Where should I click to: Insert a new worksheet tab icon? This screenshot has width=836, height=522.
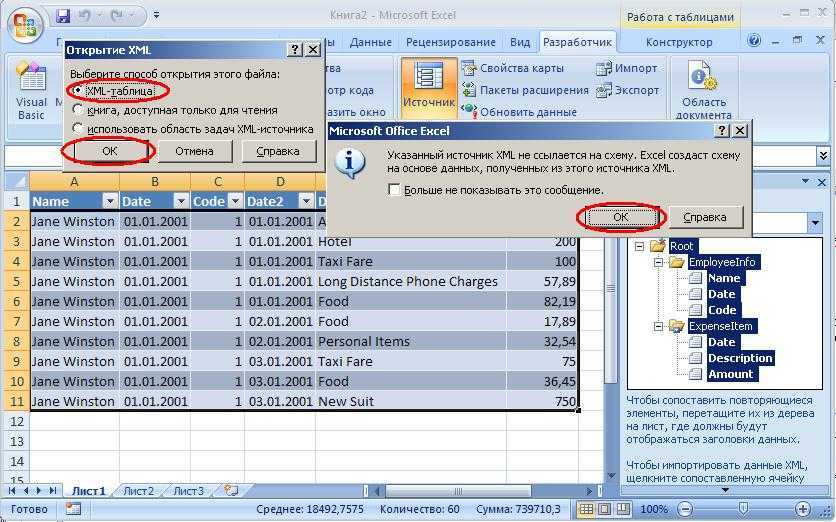coord(231,490)
